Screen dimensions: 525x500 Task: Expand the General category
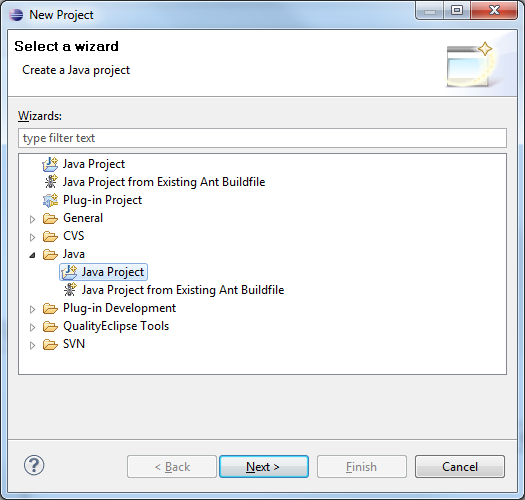coord(32,219)
